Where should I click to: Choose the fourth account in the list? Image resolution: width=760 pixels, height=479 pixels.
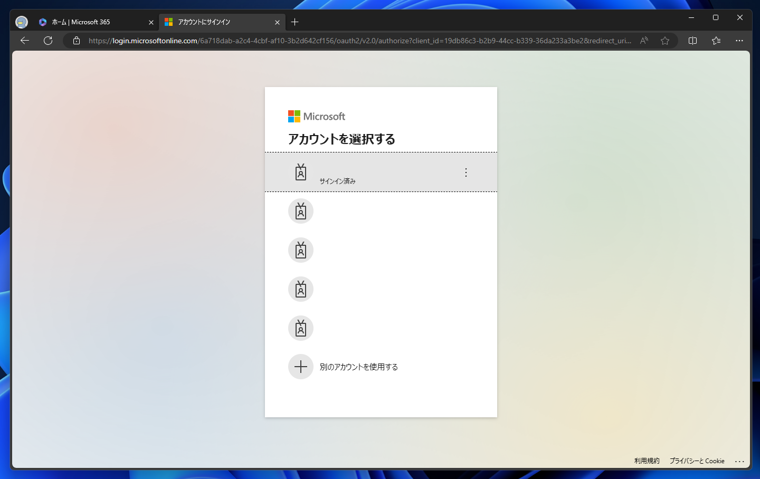(x=380, y=289)
